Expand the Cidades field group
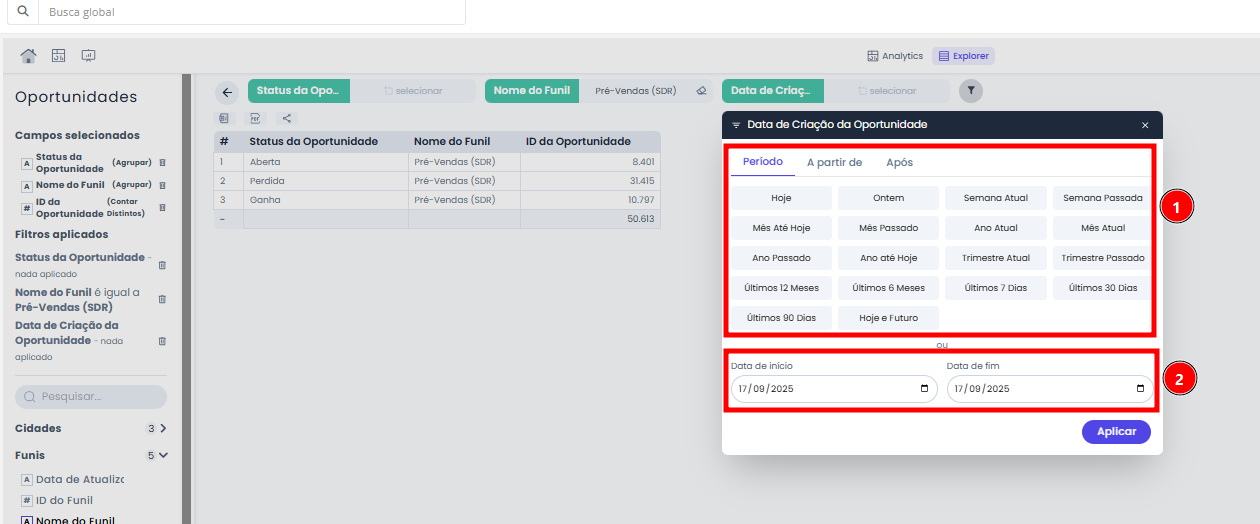Image resolution: width=1260 pixels, height=524 pixels. 163,428
